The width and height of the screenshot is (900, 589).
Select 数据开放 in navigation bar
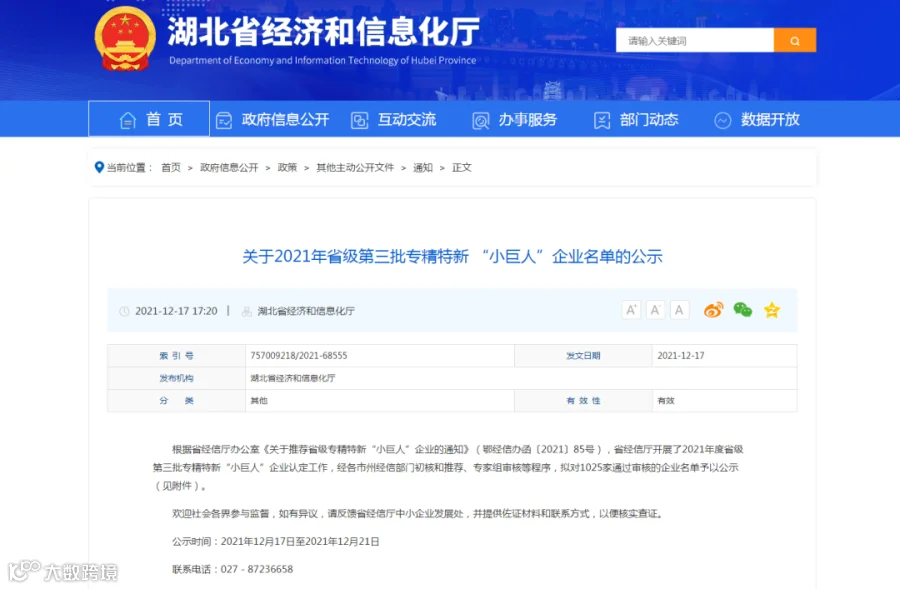tap(757, 119)
